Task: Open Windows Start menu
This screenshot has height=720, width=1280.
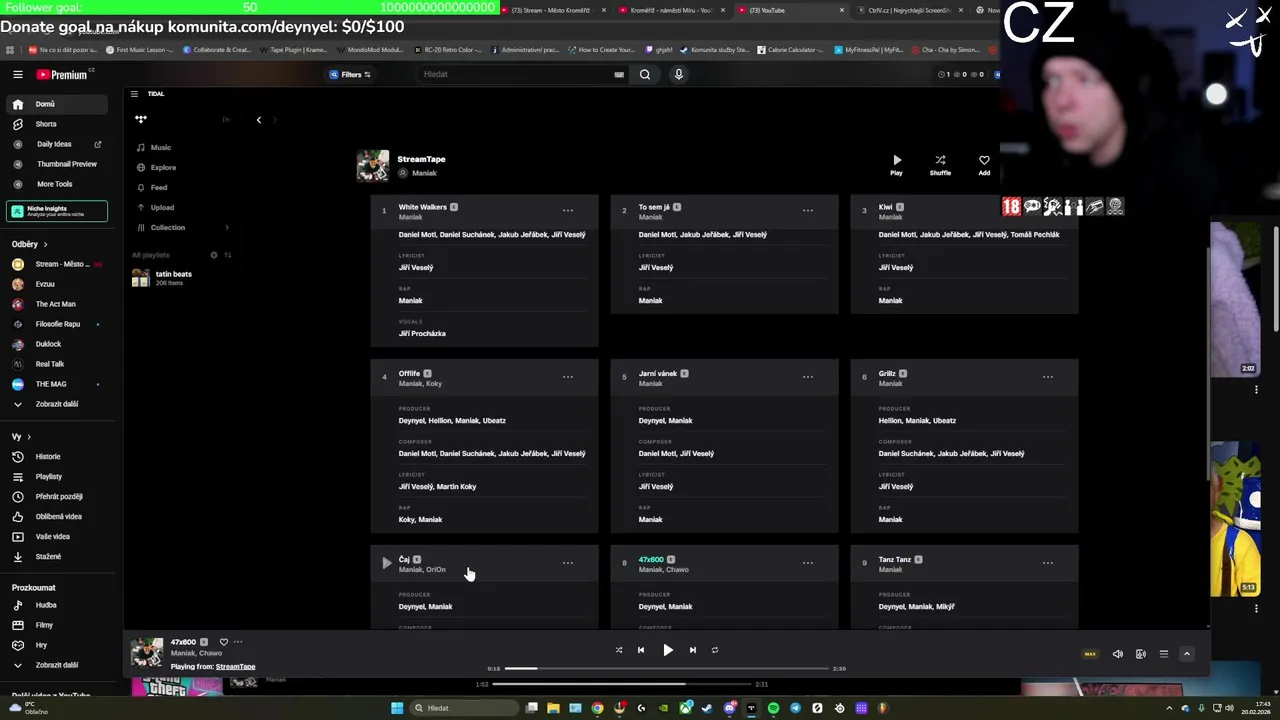Action: (x=397, y=708)
